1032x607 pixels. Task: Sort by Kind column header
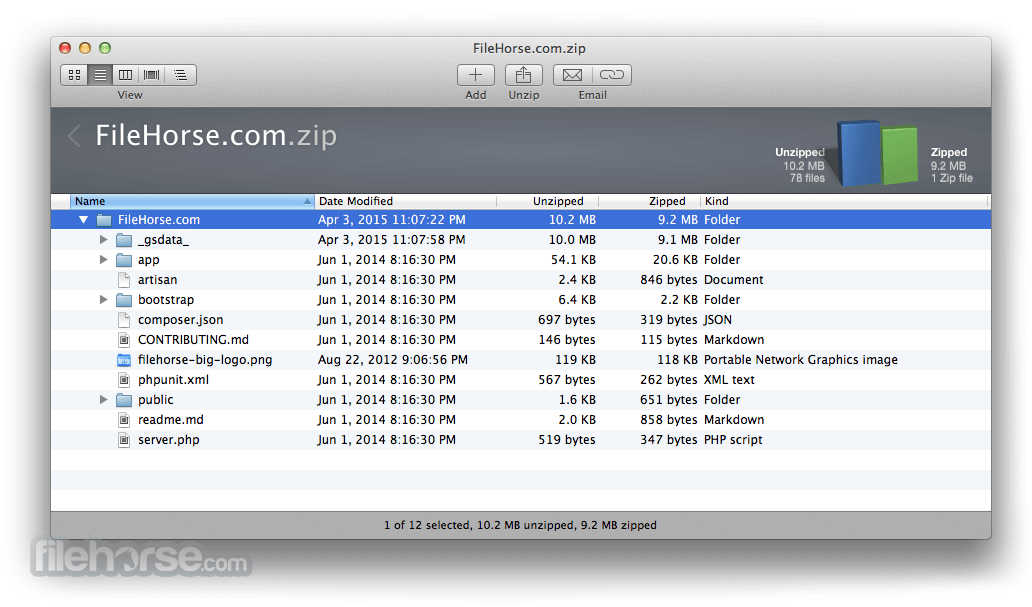click(844, 201)
